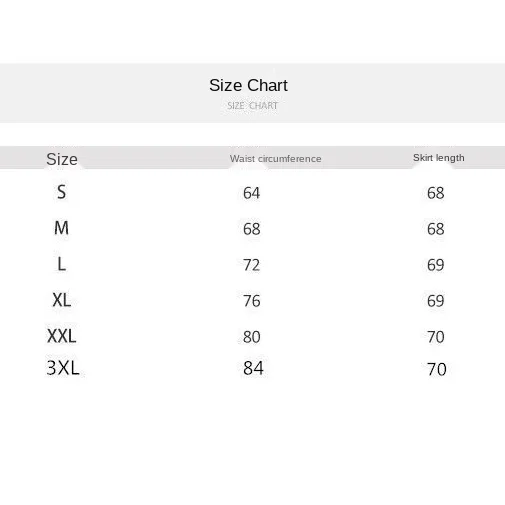Click waist value 80 for size XXL

251,337
